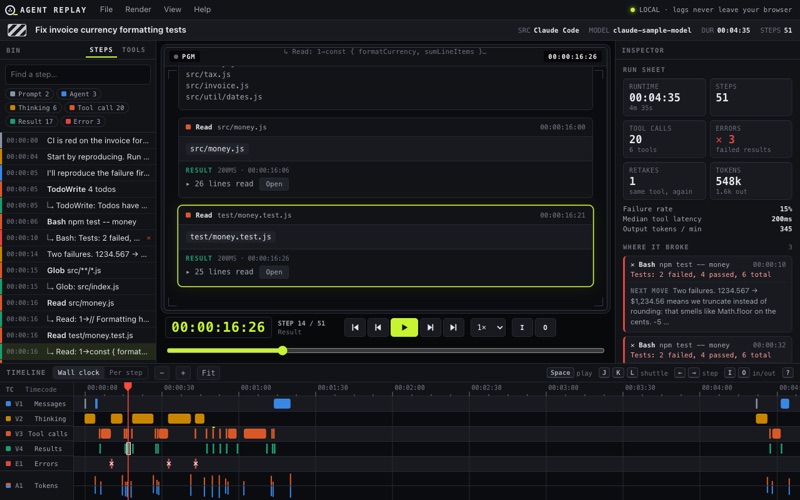
Task: Select step 'CI is red on the invoice for...'
Action: pyautogui.click(x=78, y=140)
